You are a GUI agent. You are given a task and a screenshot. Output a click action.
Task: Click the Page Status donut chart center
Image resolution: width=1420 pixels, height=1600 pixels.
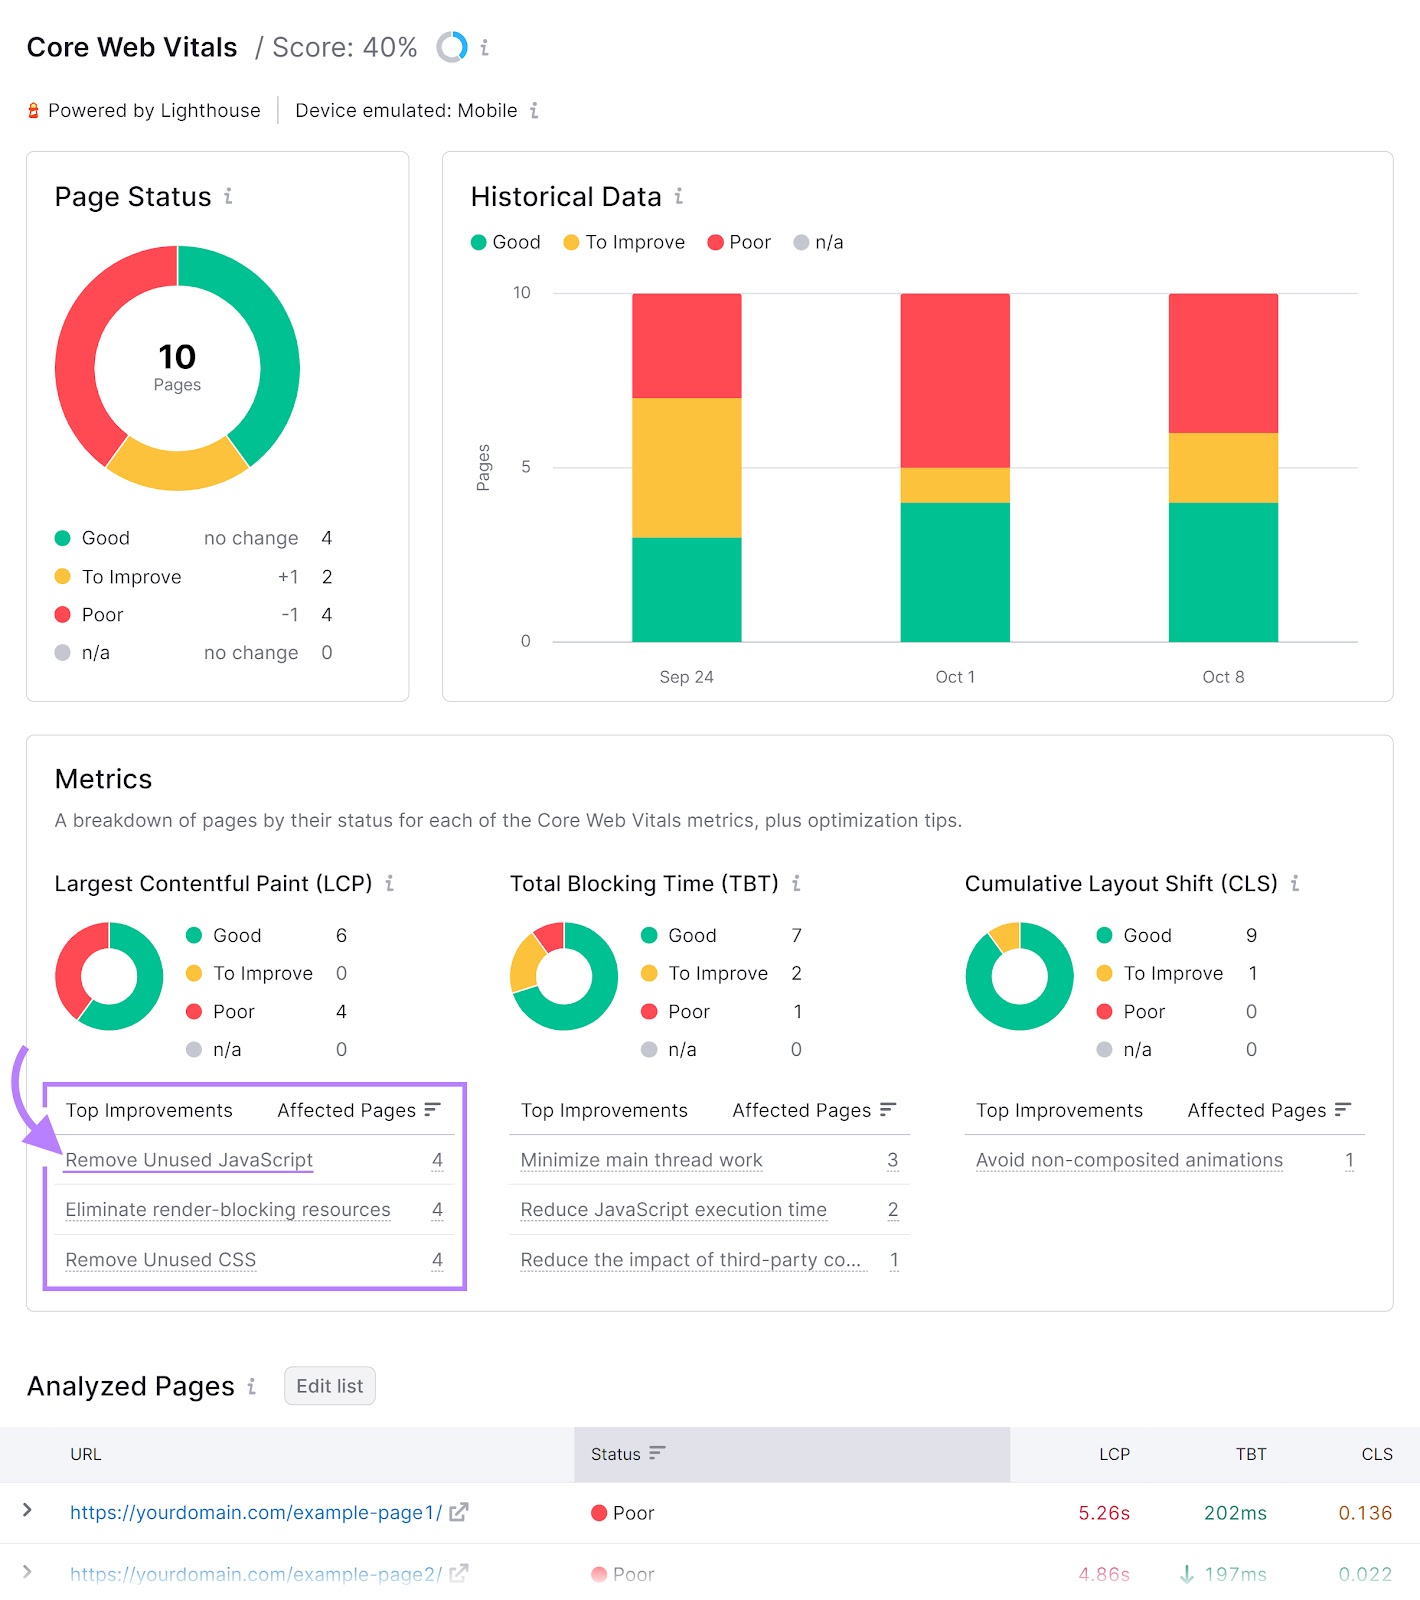pyautogui.click(x=177, y=368)
